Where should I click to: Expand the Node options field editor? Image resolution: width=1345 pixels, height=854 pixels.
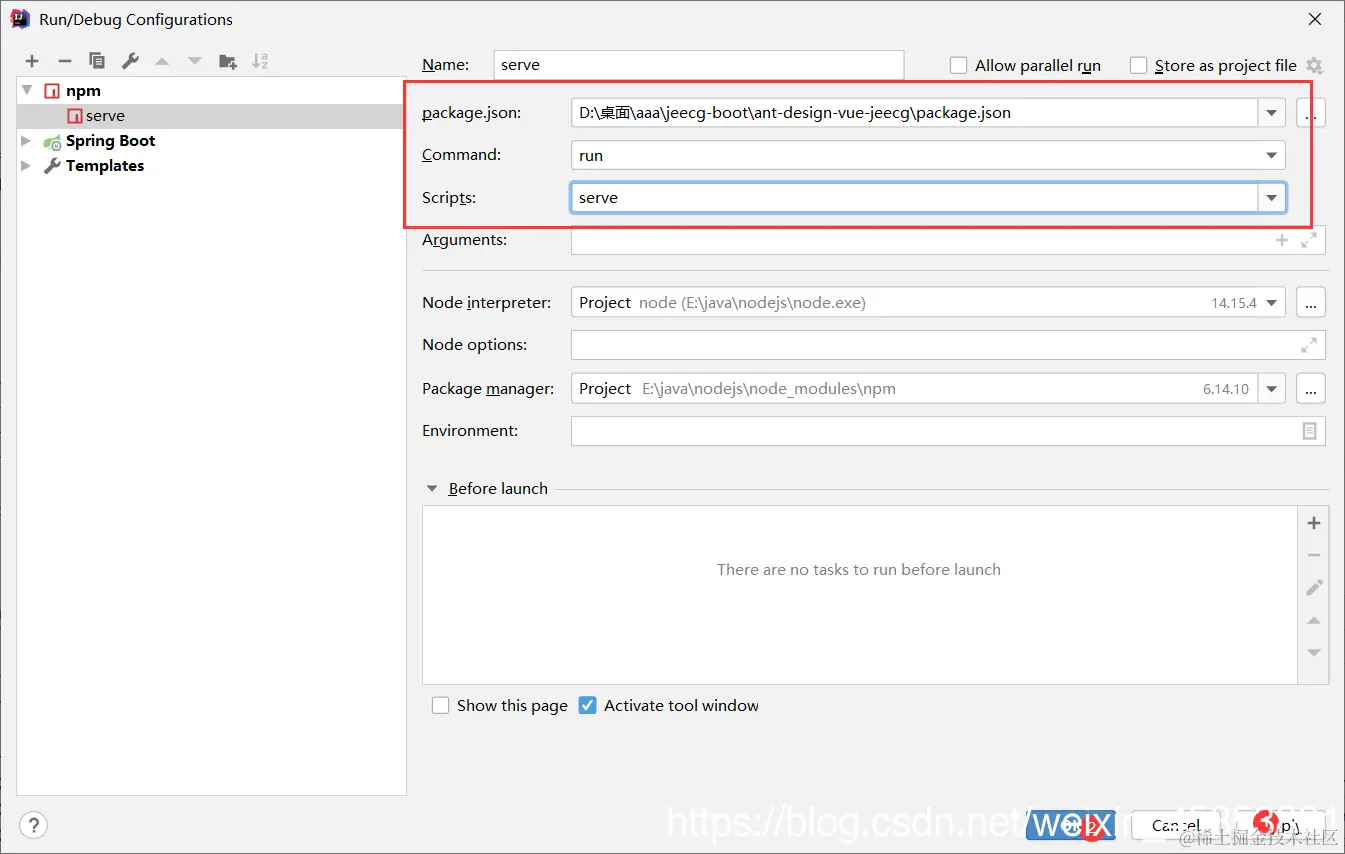point(1308,345)
